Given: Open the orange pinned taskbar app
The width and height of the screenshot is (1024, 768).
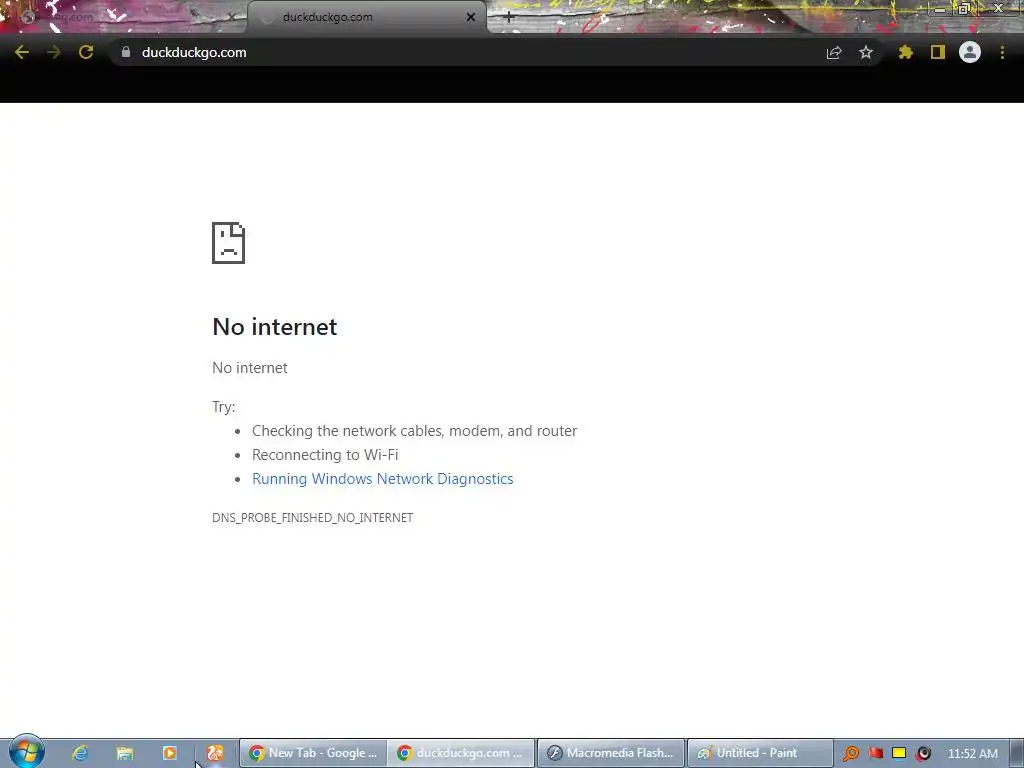Looking at the screenshot, I should 215,753.
